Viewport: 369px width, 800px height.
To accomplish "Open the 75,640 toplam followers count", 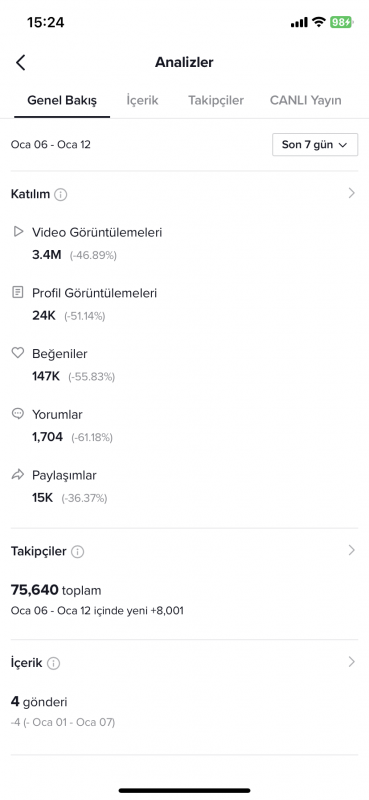I will pyautogui.click(x=56, y=590).
